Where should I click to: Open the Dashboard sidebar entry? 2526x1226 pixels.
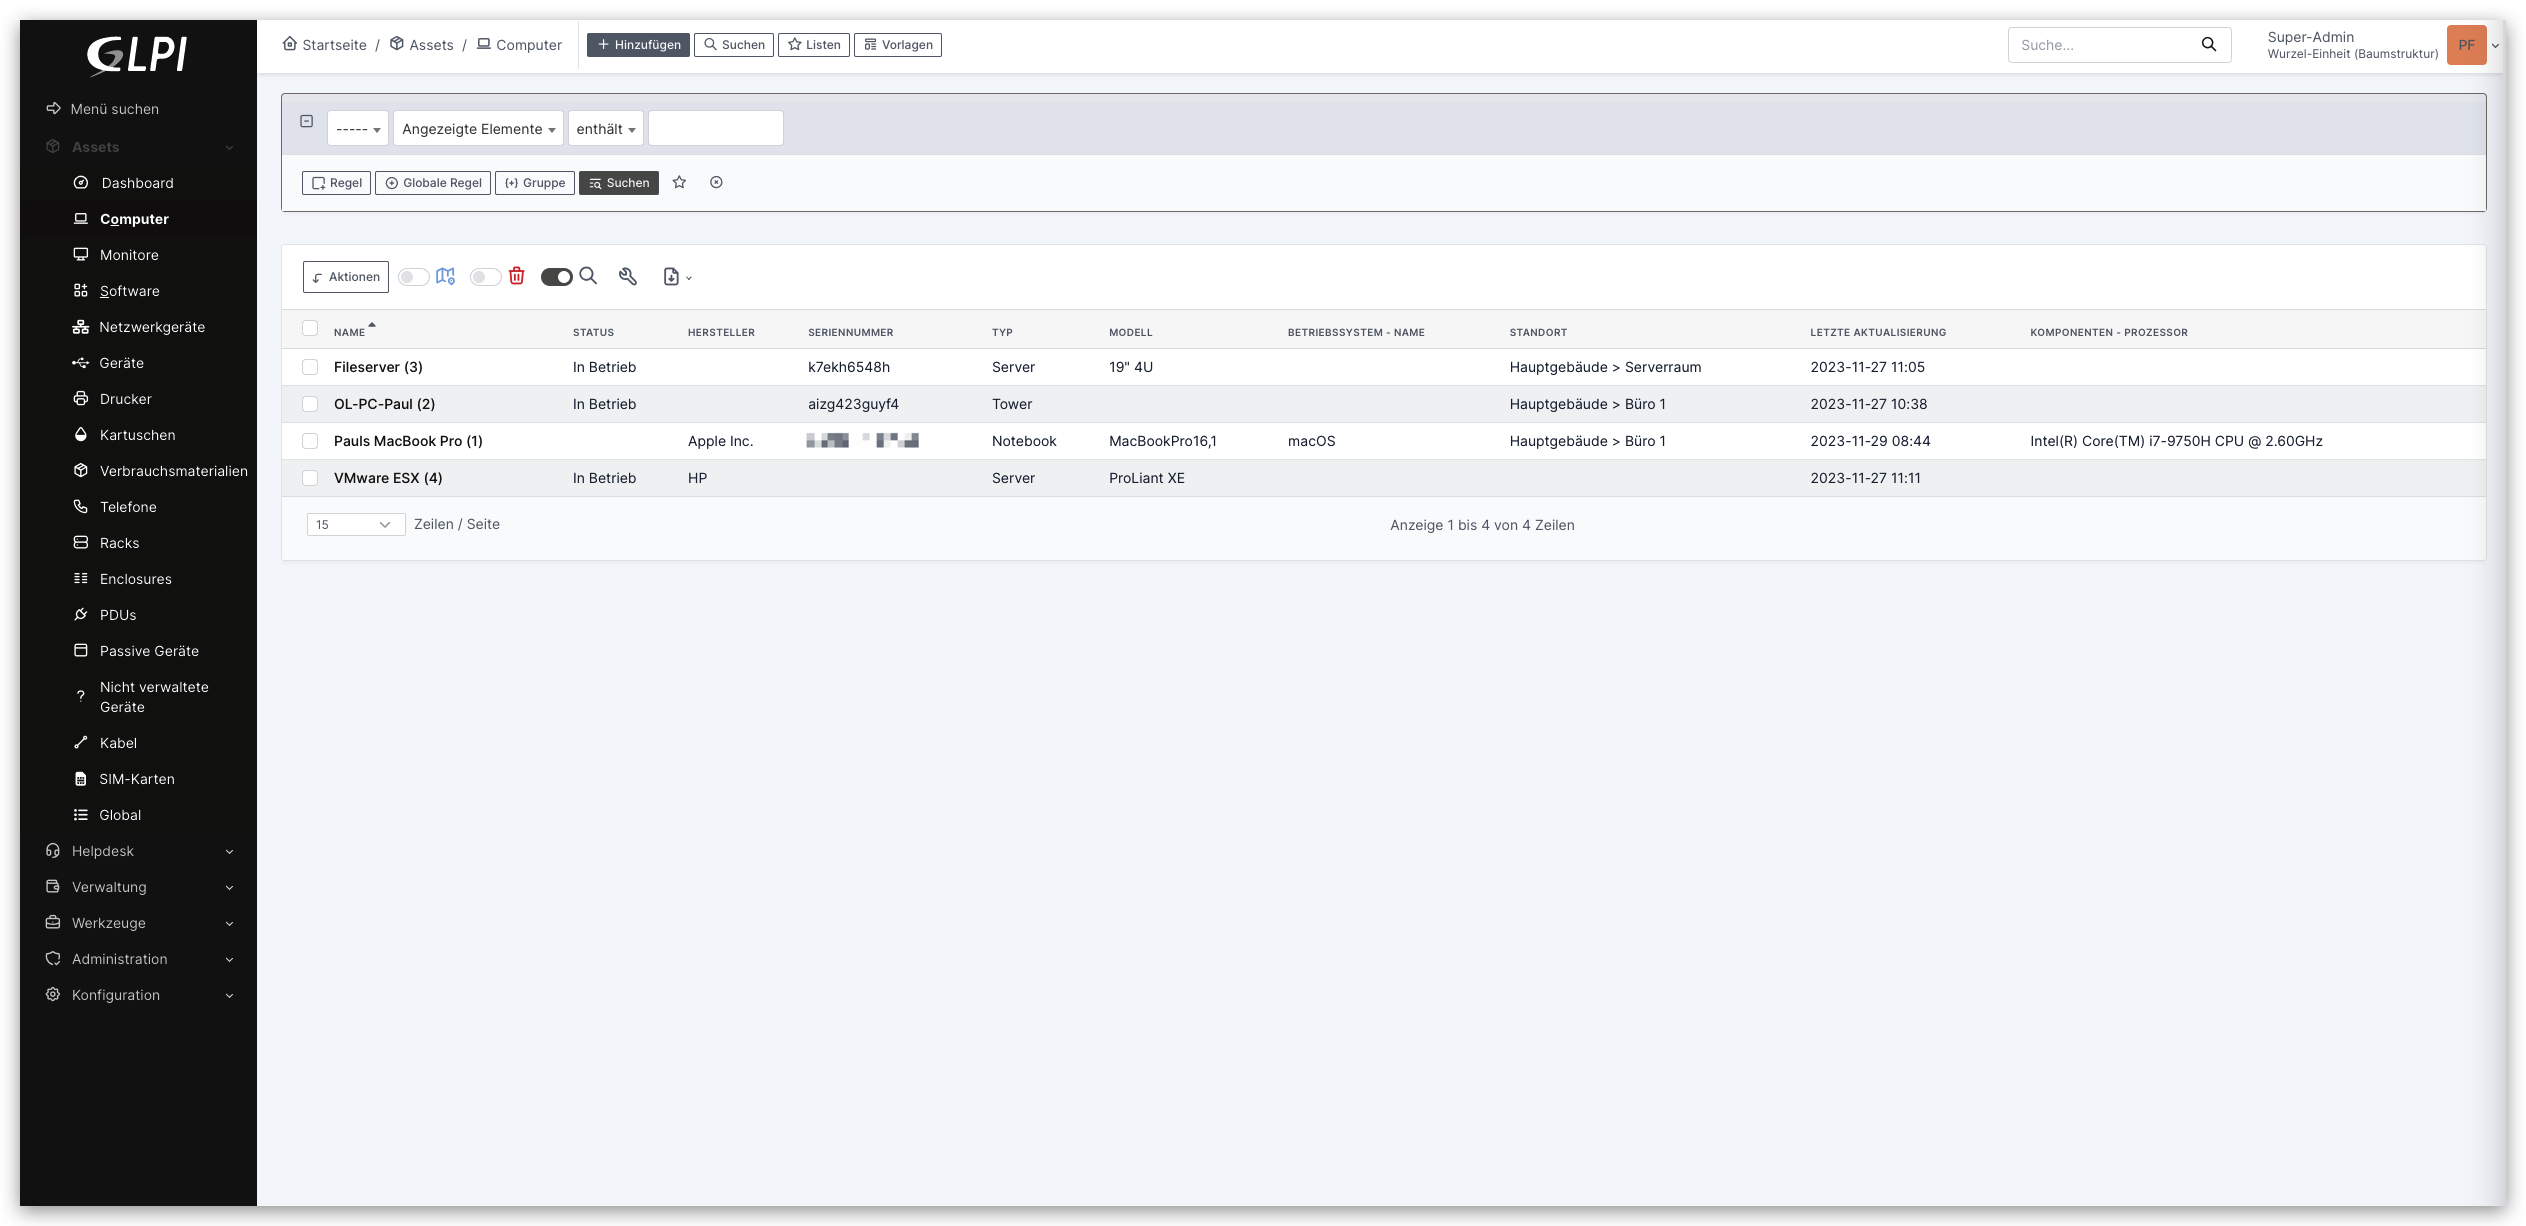[x=137, y=183]
